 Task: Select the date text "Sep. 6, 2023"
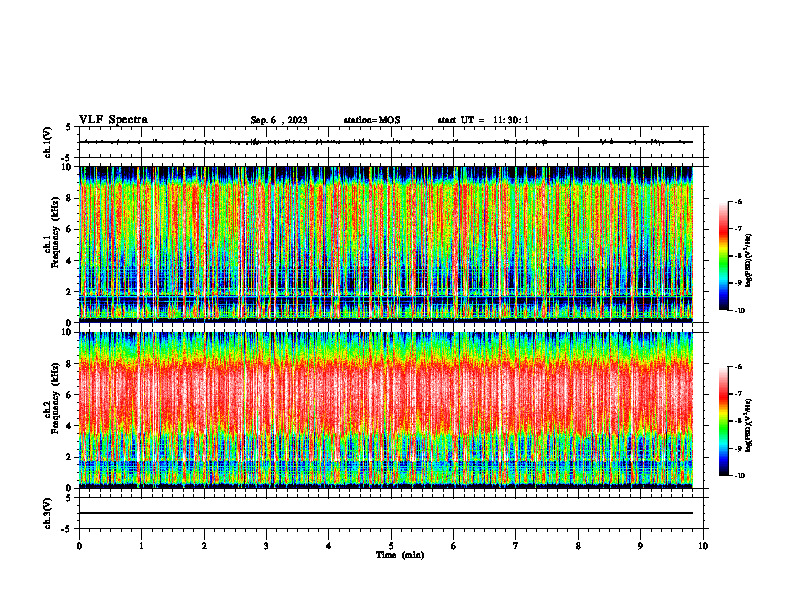pos(279,120)
